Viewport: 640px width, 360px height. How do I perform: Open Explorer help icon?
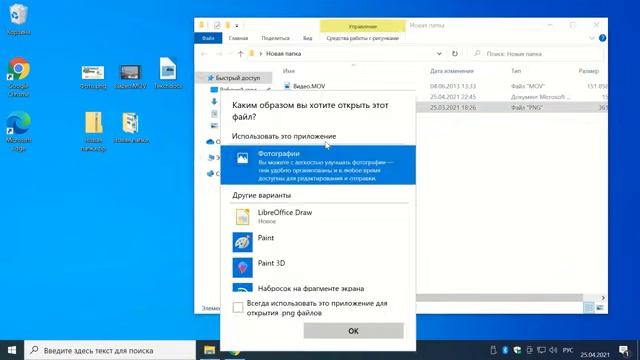click(x=602, y=38)
